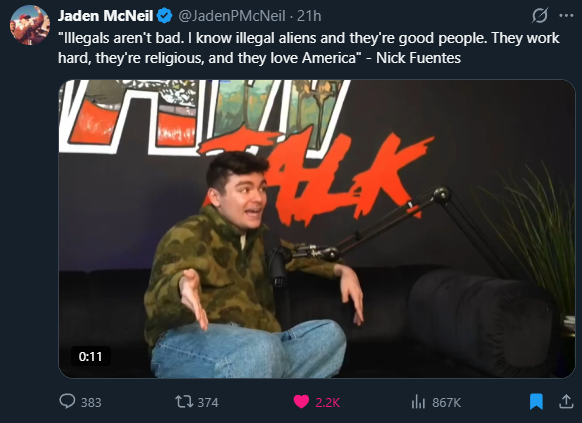Click the Jaden McNeil display name

[x=105, y=16]
